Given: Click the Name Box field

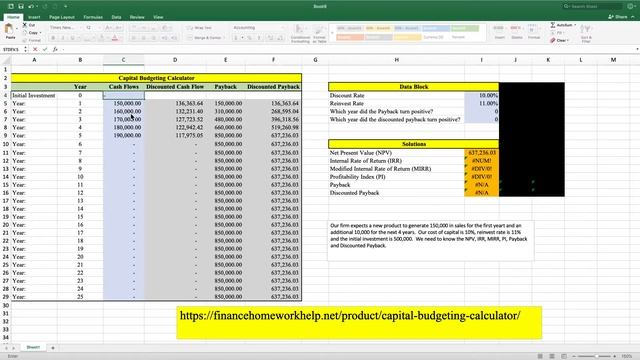Looking at the screenshot, I should coord(12,49).
